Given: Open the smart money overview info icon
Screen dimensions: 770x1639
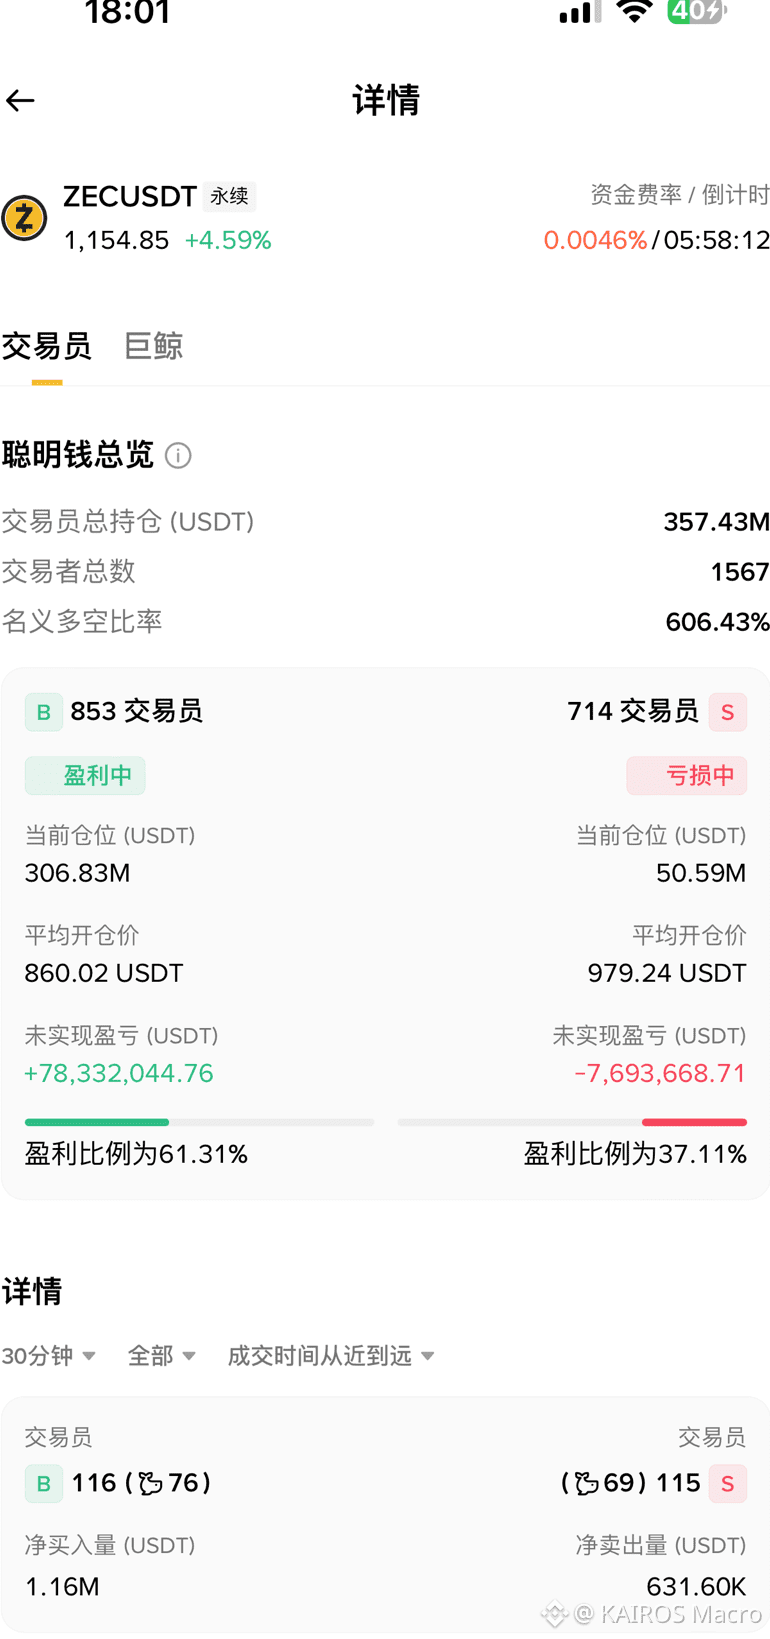Looking at the screenshot, I should 178,456.
